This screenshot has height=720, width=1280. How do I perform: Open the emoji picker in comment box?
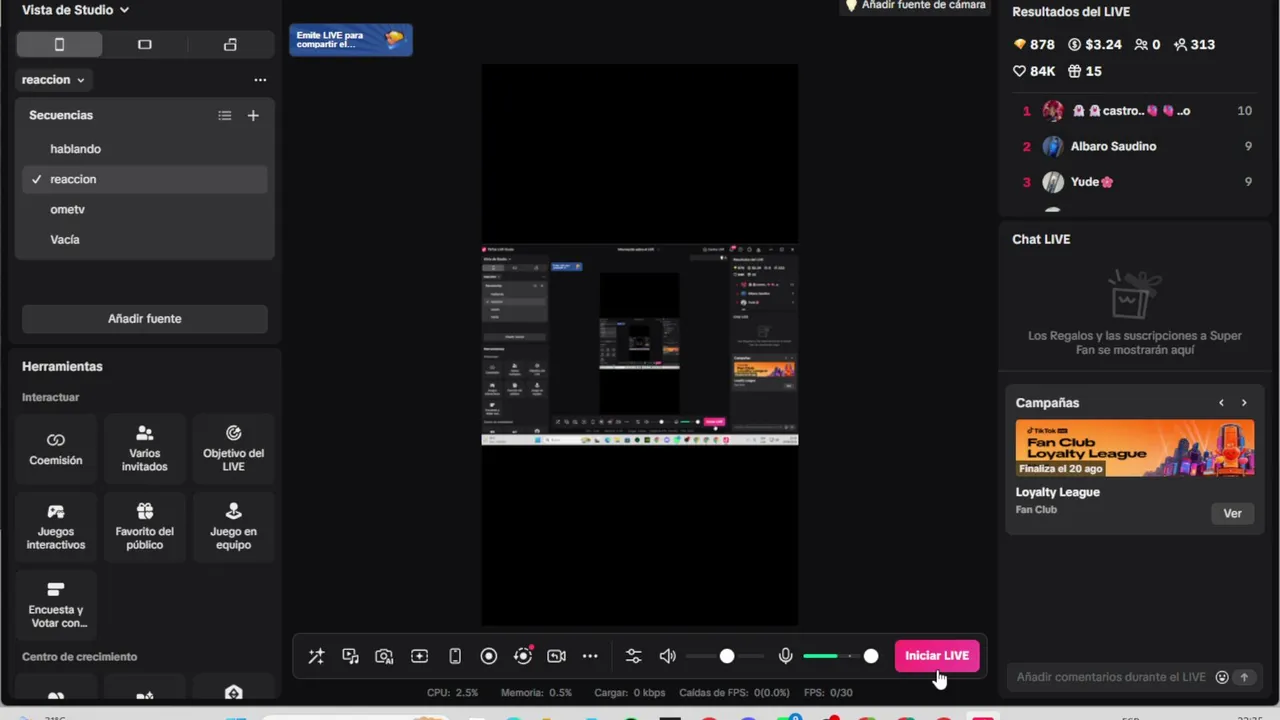tap(1222, 677)
